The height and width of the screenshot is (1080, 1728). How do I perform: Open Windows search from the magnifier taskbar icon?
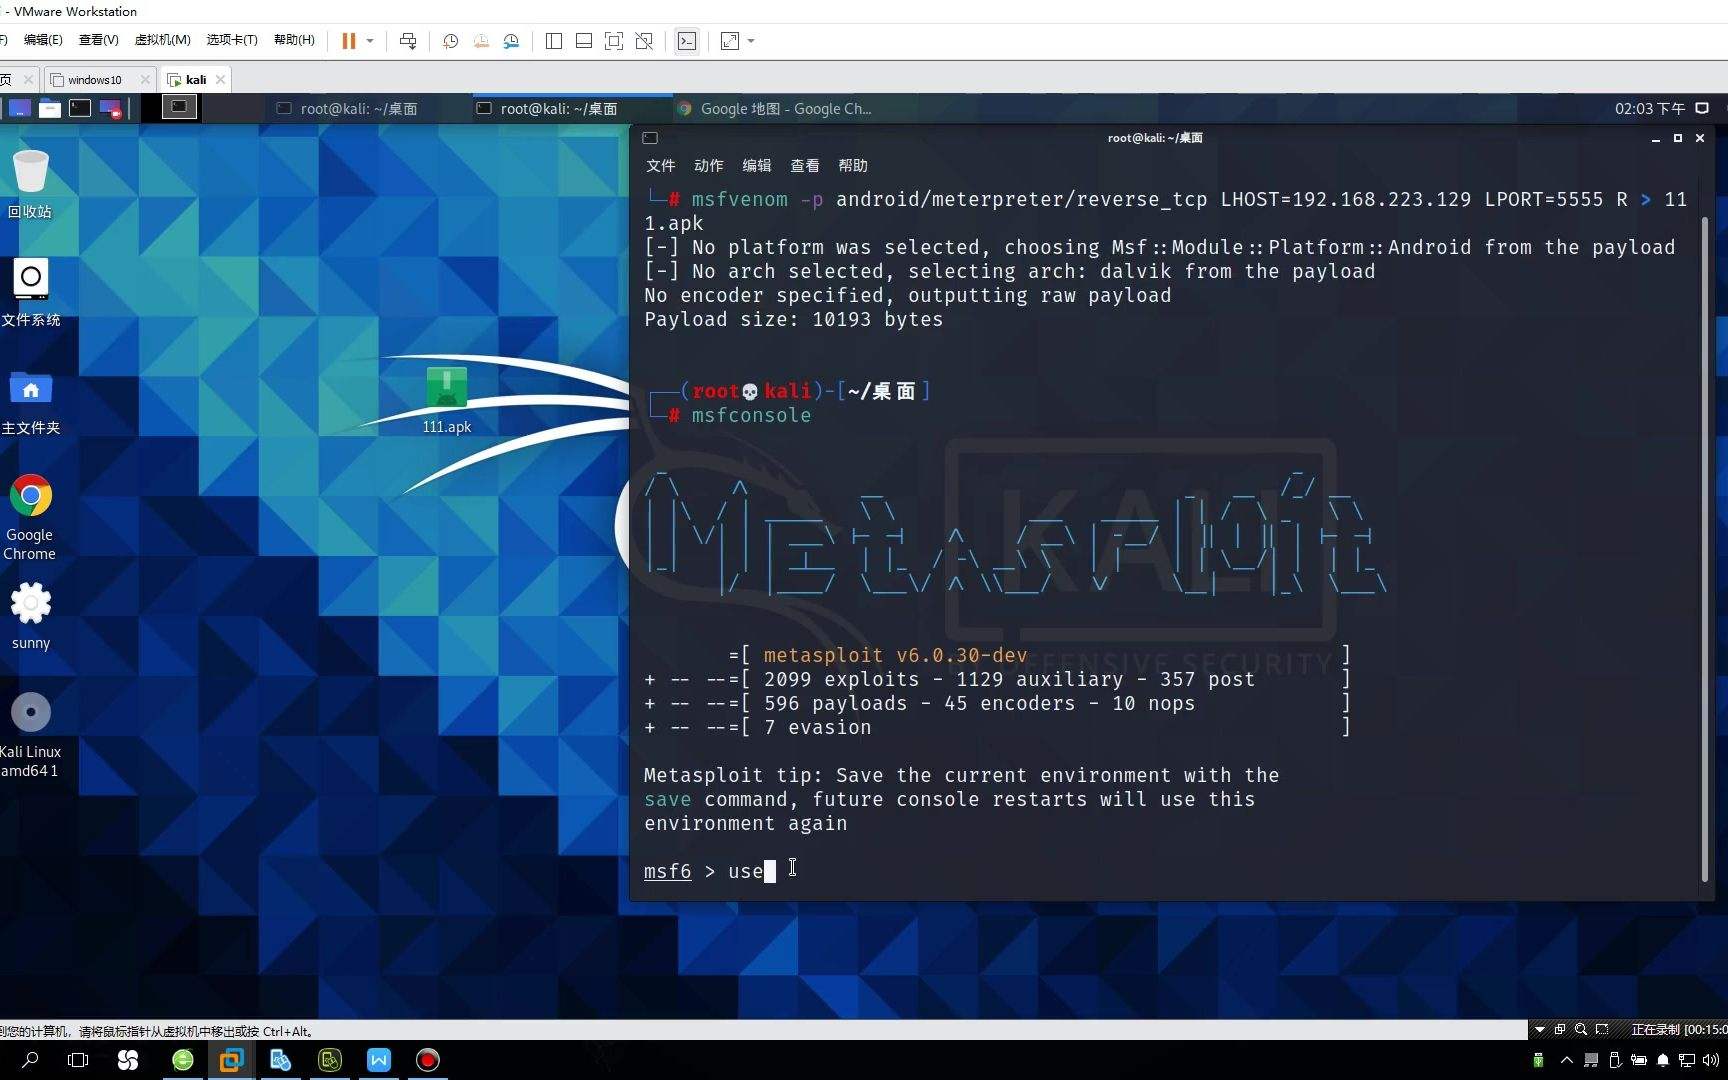tap(30, 1060)
